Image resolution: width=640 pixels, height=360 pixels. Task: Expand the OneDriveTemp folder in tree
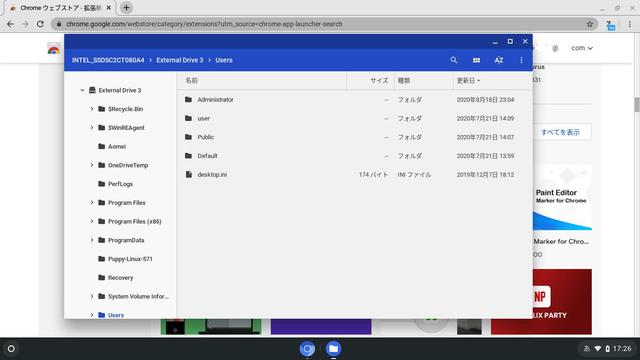(92, 165)
